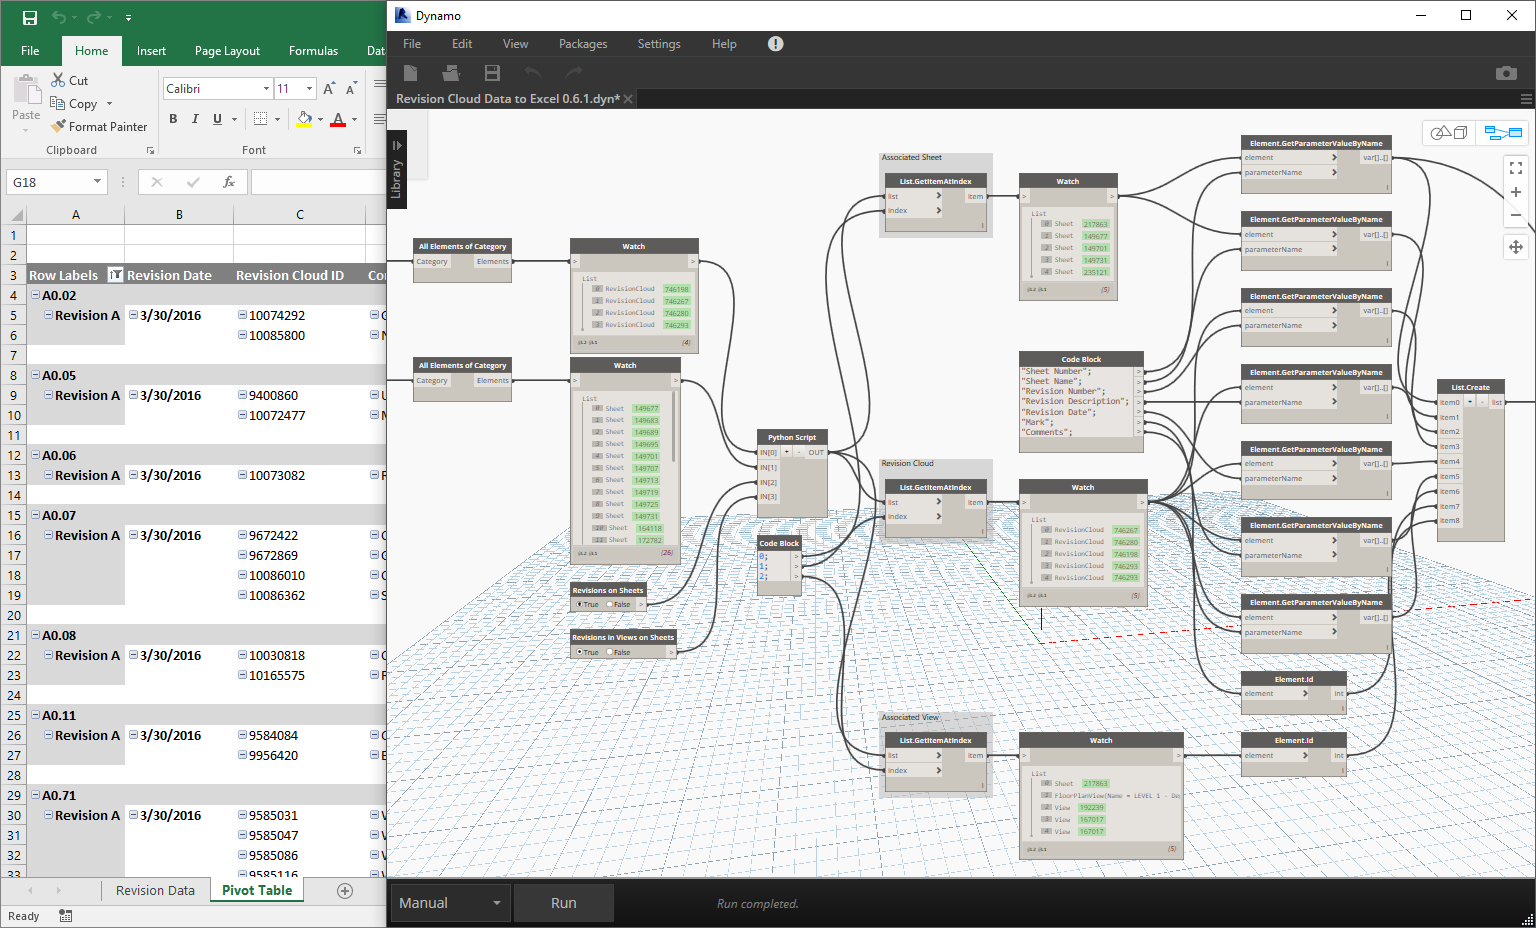Collapse Revision A under A0.06
Image resolution: width=1536 pixels, height=928 pixels.
48,475
